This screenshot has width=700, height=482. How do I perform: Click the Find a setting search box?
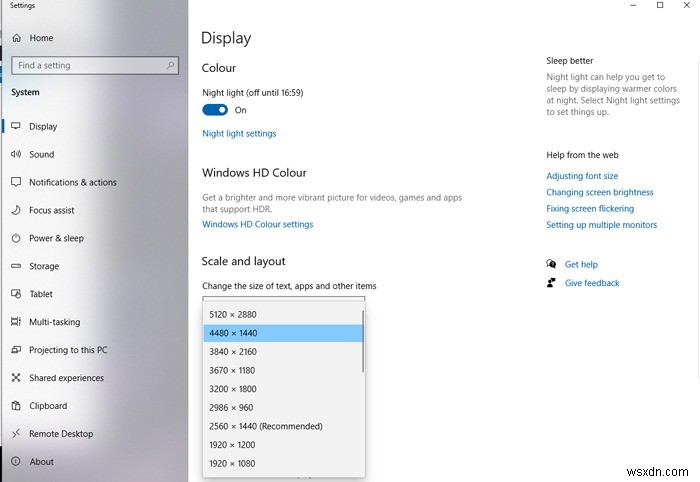coord(95,65)
